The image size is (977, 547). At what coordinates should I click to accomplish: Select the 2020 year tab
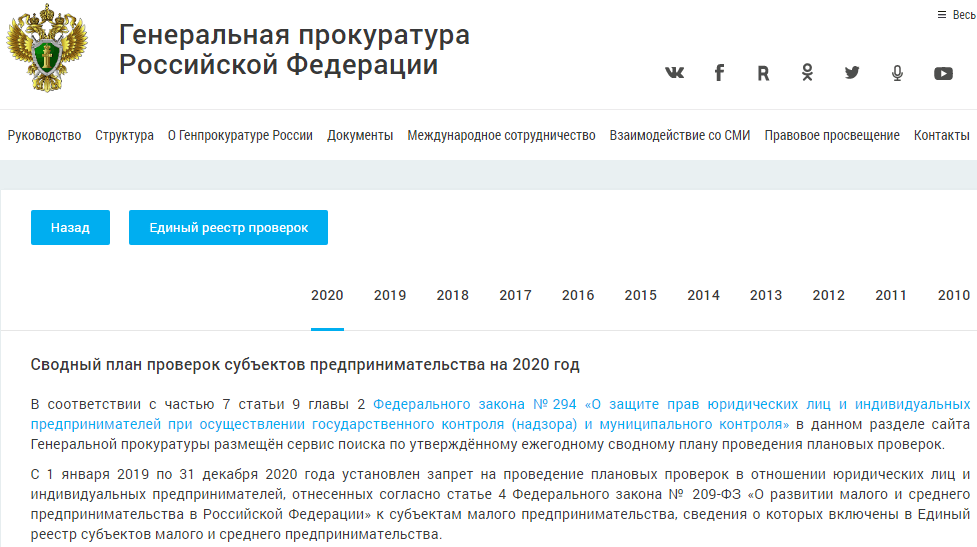(x=327, y=295)
